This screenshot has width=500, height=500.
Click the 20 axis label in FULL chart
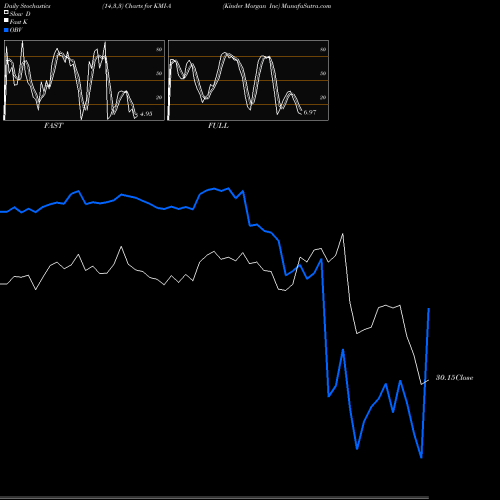(x=323, y=97)
